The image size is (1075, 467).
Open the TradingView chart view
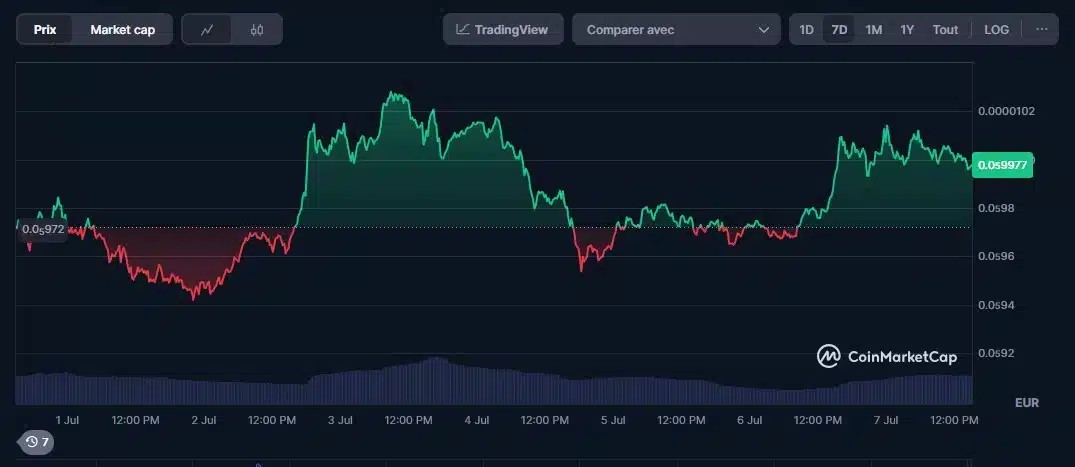pos(503,29)
